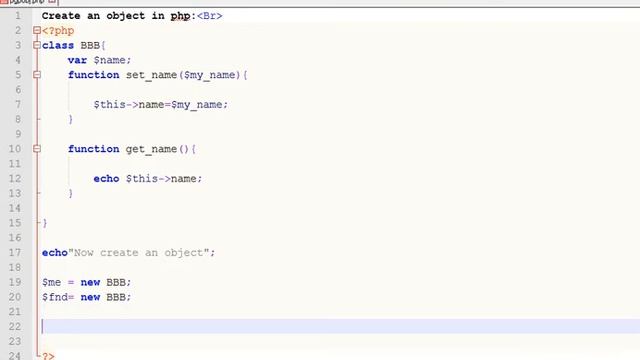Click the closing brace on line 8
Screen dimensions: 640x360
tap(71, 119)
